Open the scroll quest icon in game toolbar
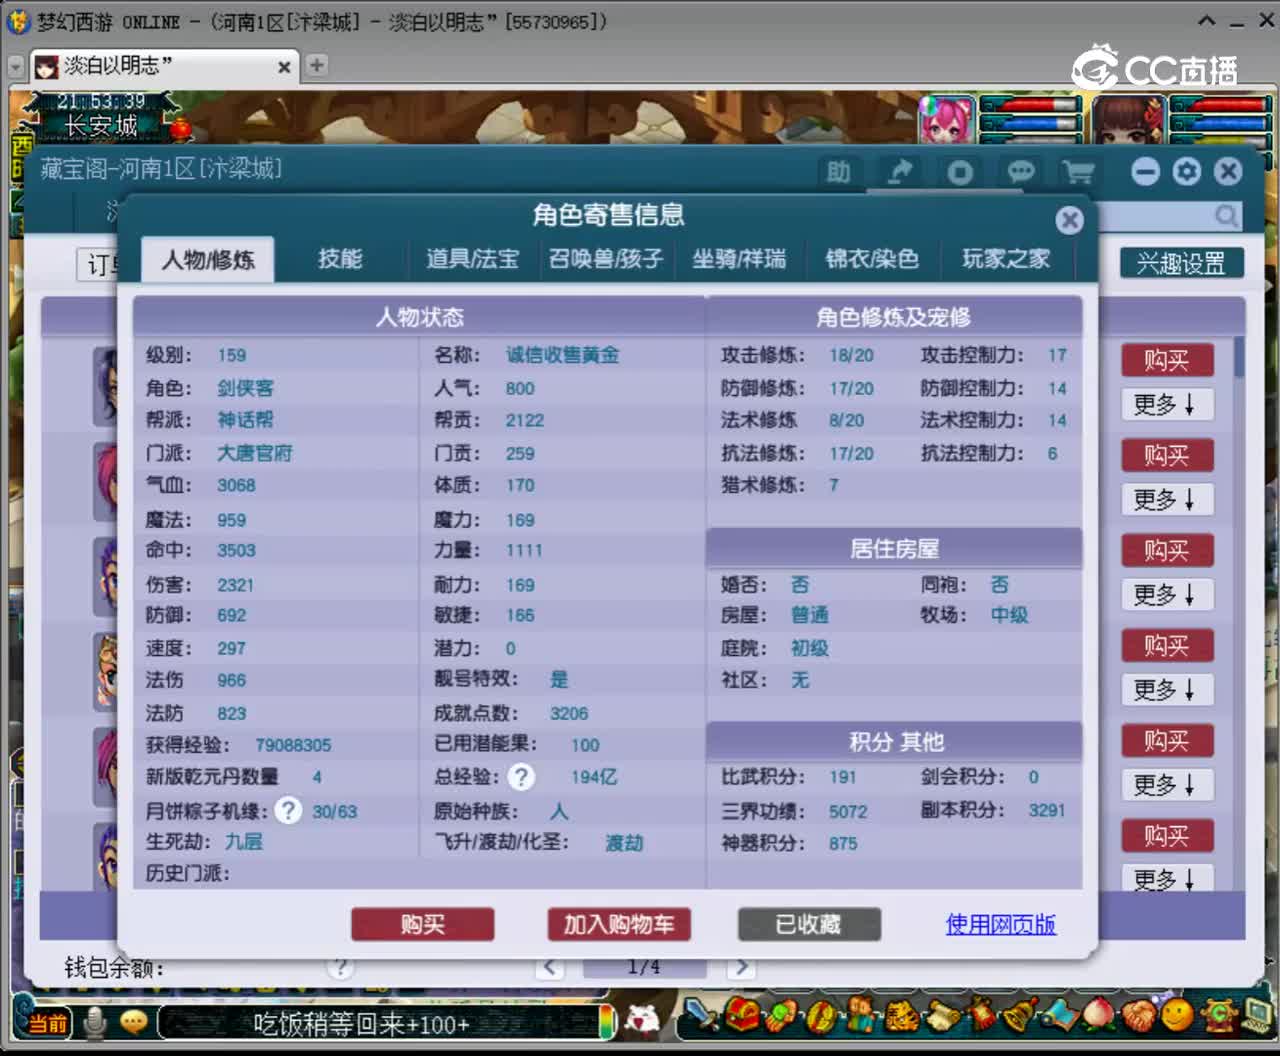The height and width of the screenshot is (1056, 1280). coord(941,1017)
